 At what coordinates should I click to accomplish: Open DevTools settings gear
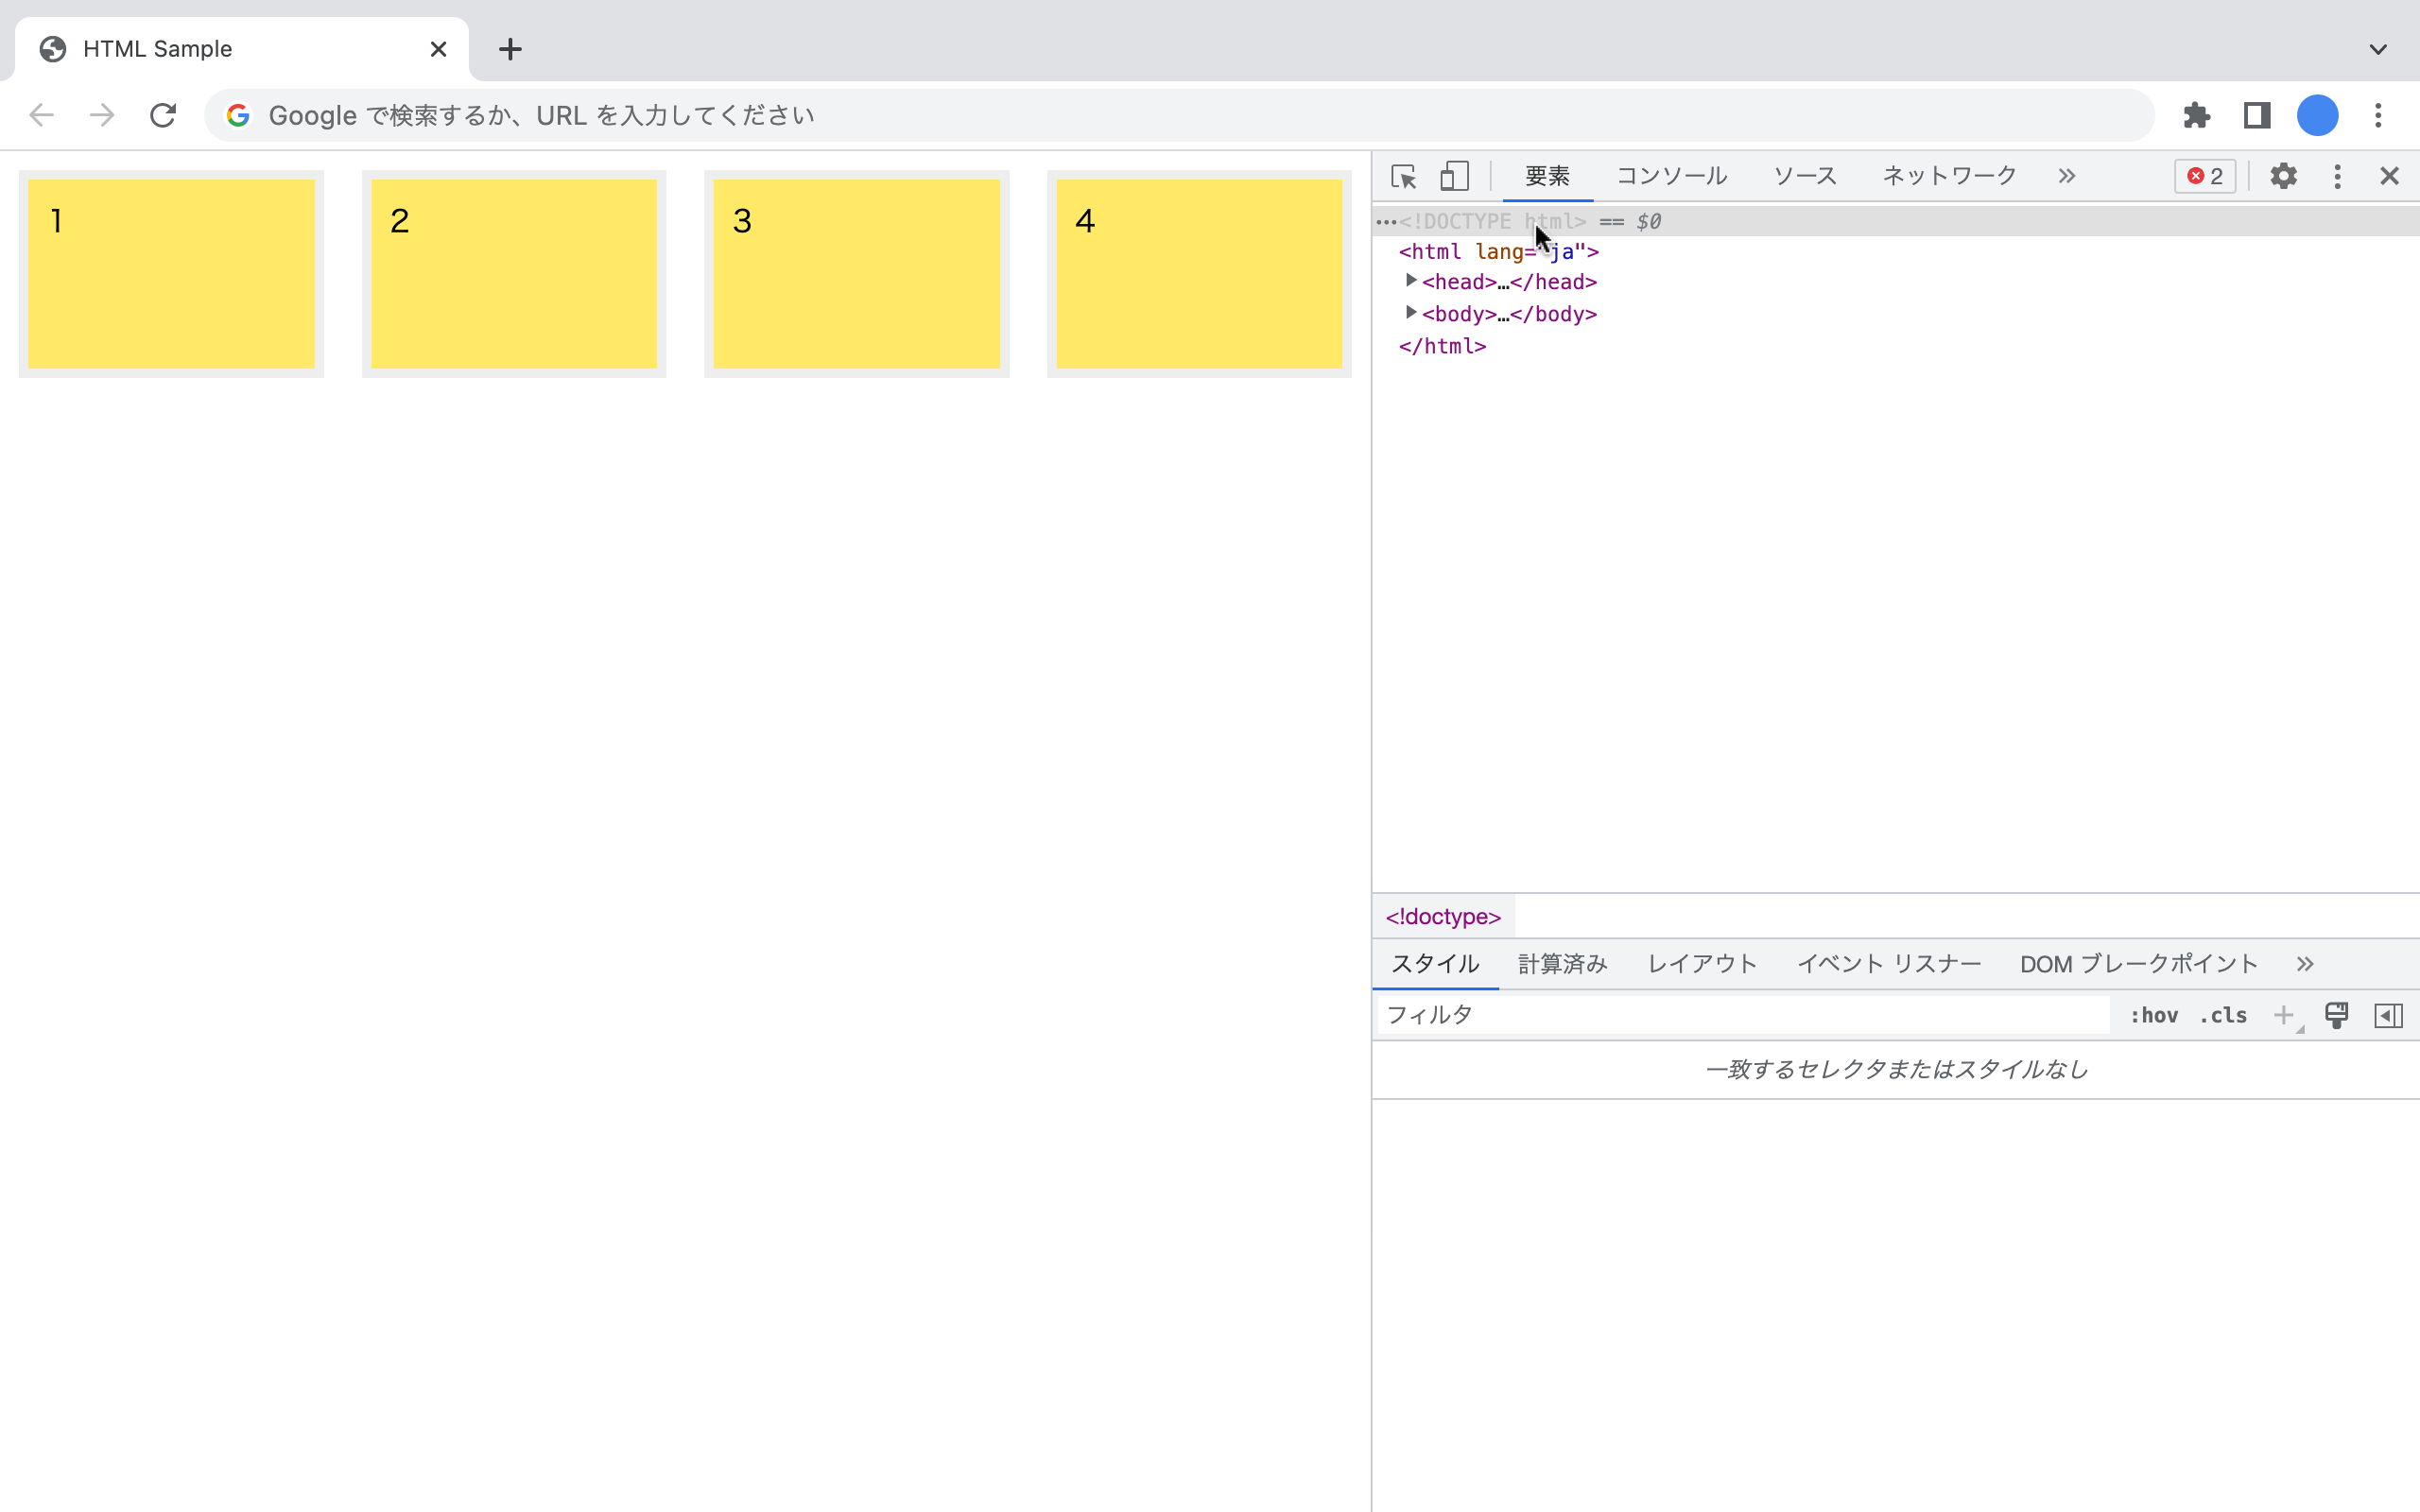click(2283, 175)
